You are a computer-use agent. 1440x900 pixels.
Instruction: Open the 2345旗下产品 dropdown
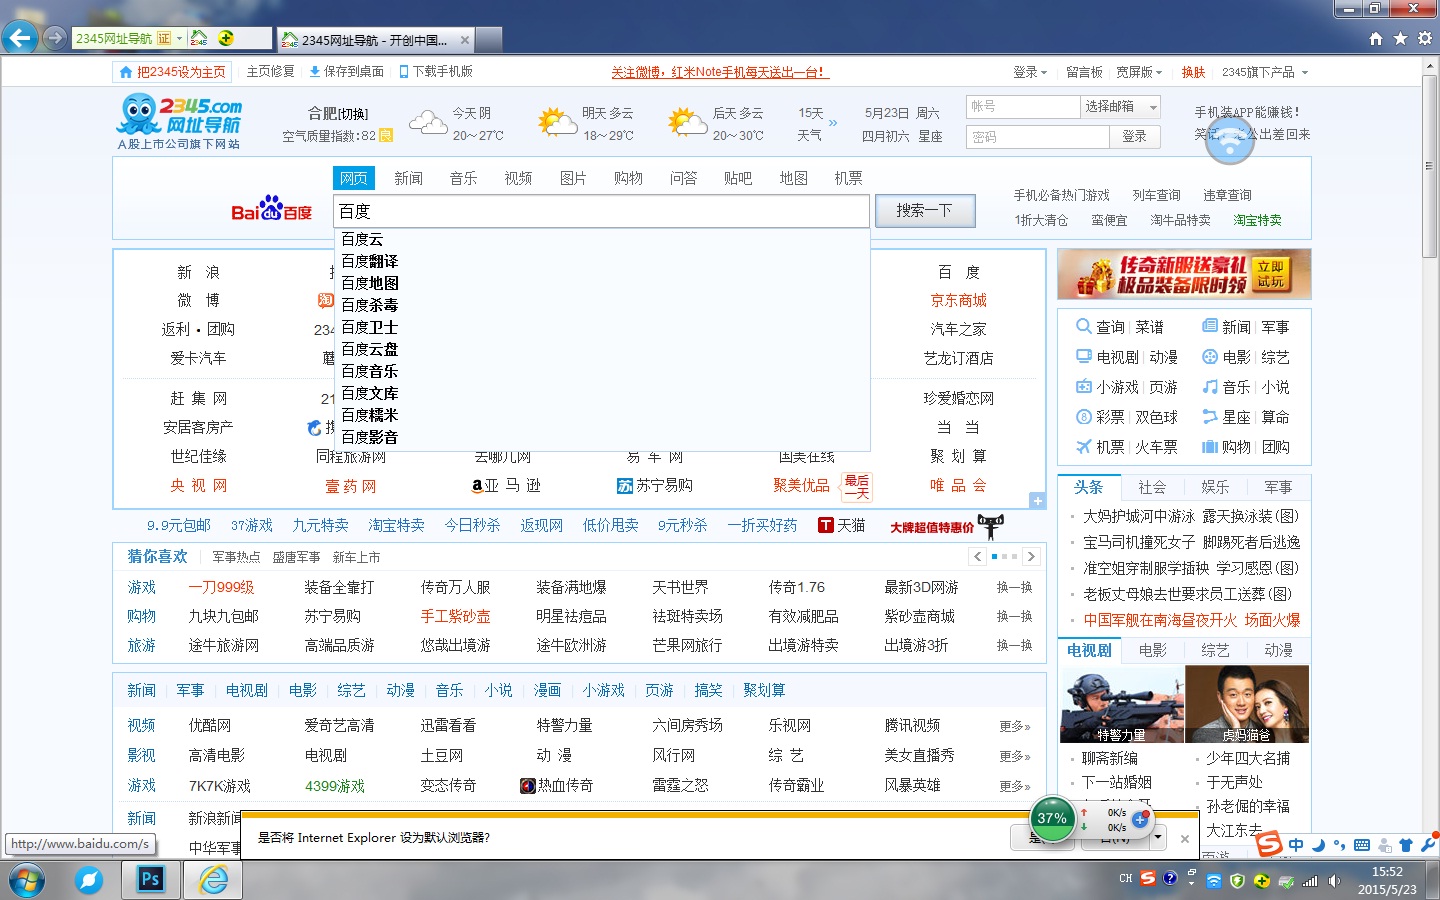(1265, 72)
